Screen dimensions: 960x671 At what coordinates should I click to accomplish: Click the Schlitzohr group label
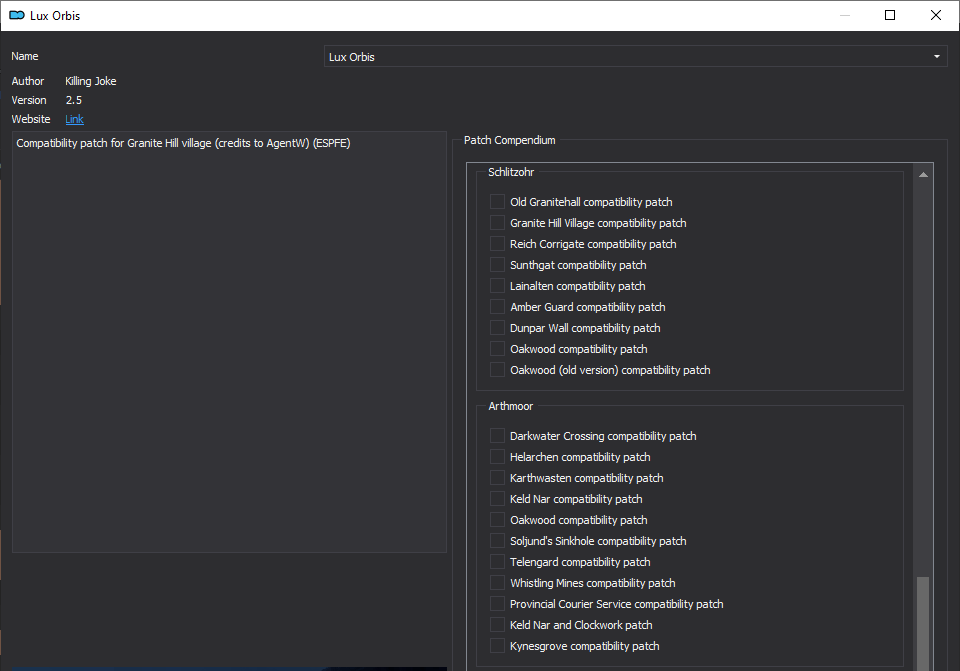pos(511,172)
